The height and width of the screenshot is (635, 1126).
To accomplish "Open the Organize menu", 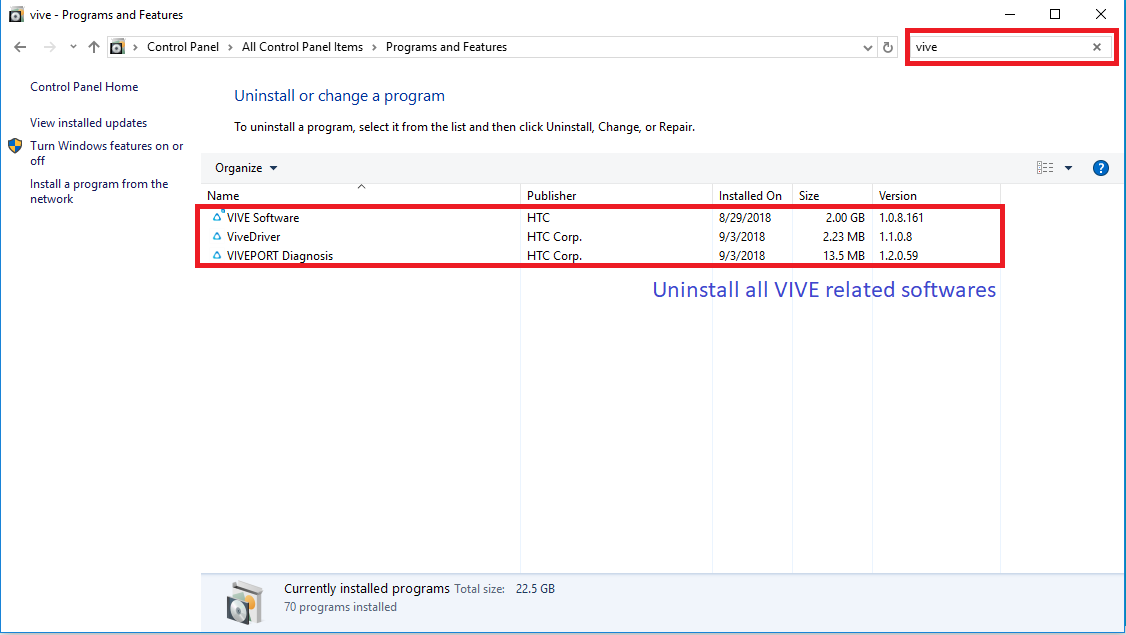I will tap(246, 168).
